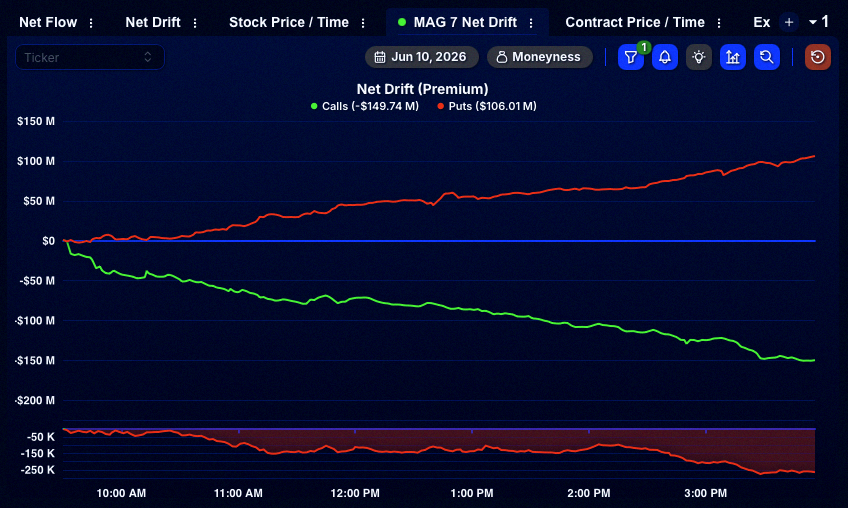Image resolution: width=848 pixels, height=508 pixels.
Task: Click the Moneyness filter button
Action: coord(540,57)
